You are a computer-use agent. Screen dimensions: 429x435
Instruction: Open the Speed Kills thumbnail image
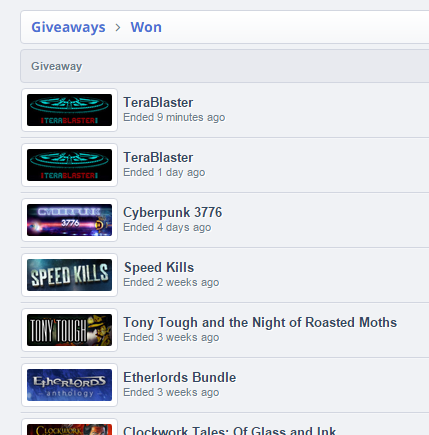pyautogui.click(x=69, y=275)
